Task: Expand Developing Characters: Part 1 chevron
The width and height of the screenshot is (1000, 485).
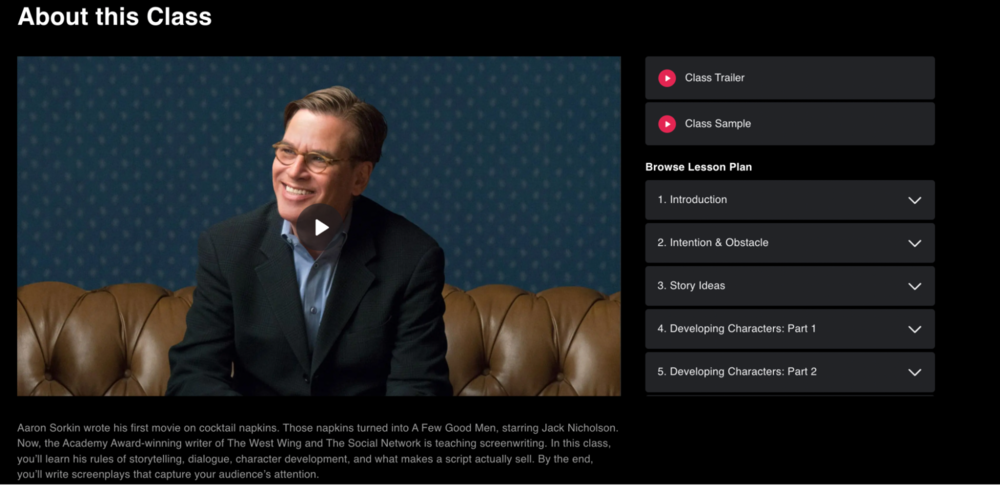Action: [915, 329]
